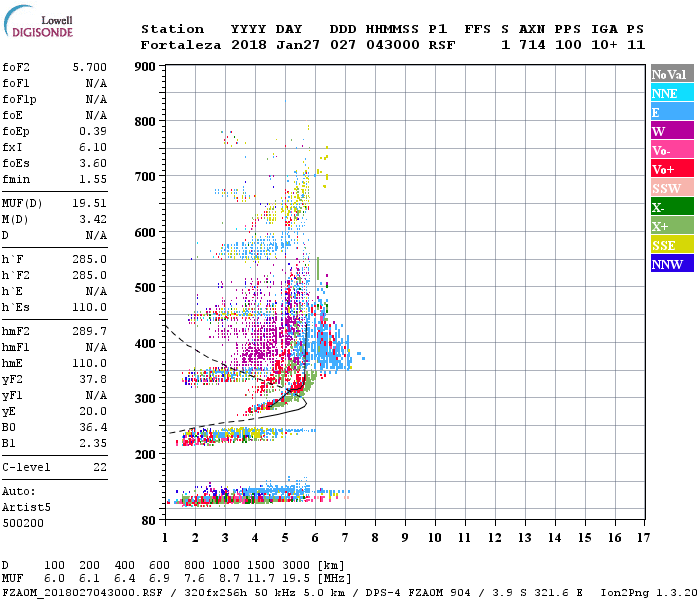Select the E blue legend swatch
Screen dimensions: 700x600
[x=672, y=112]
